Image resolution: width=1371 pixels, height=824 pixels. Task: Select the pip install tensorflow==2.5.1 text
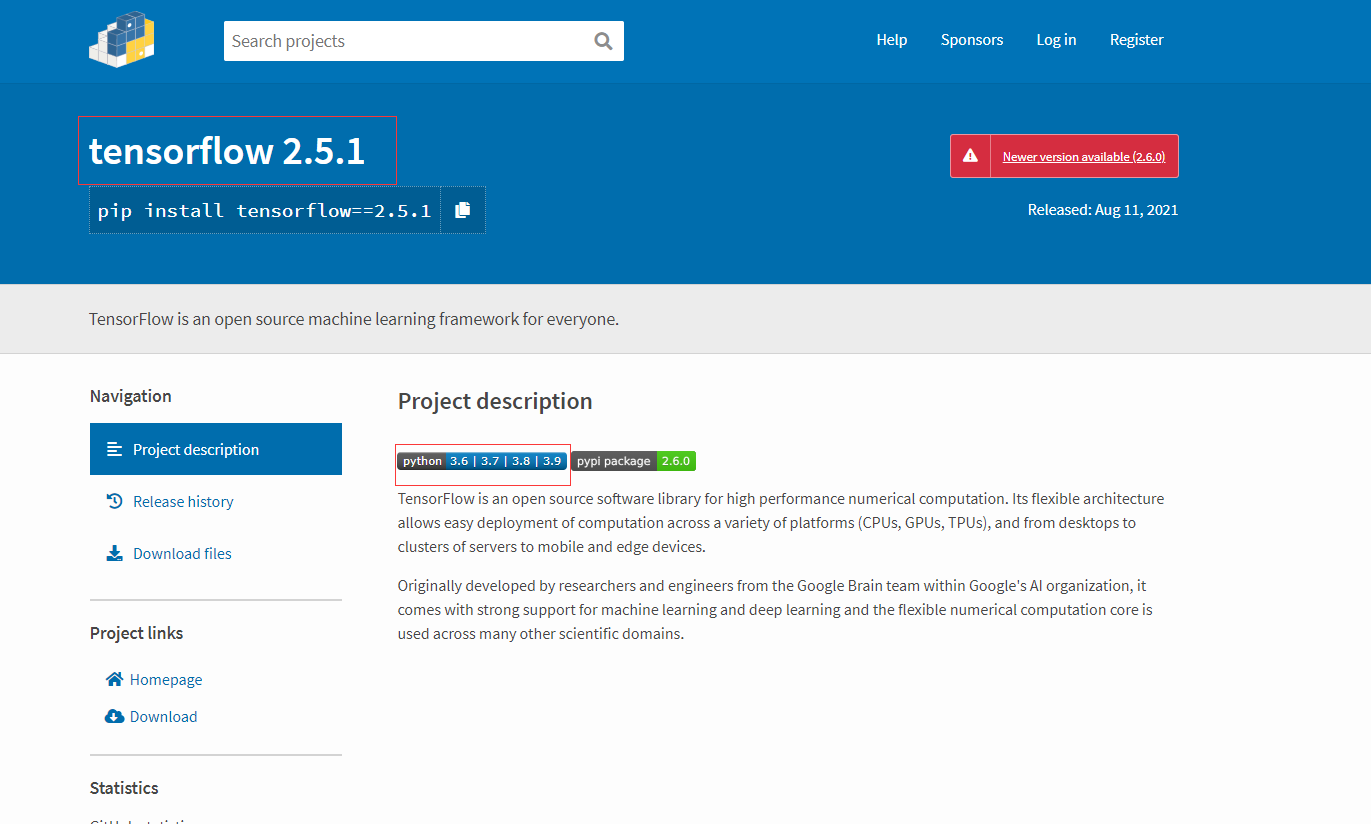265,210
